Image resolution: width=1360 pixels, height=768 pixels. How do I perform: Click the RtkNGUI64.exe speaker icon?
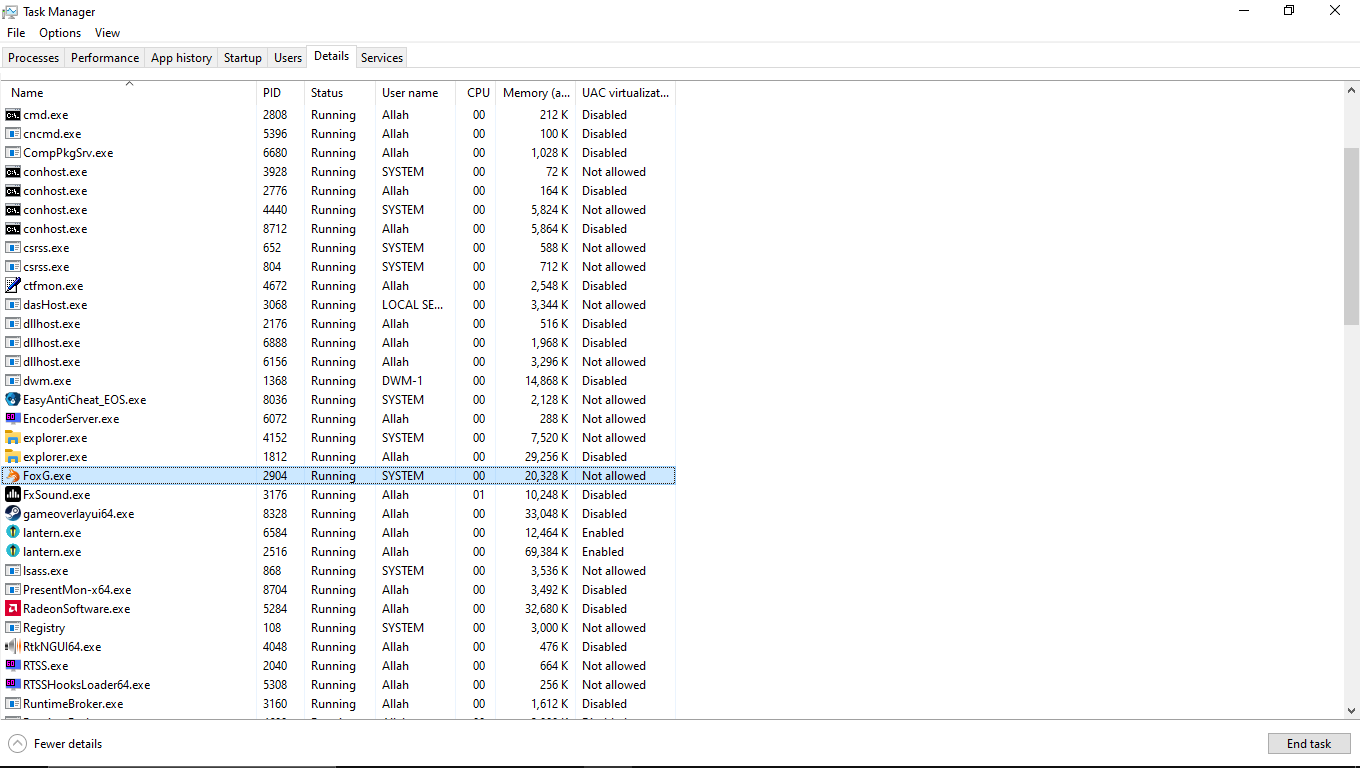[13, 647]
